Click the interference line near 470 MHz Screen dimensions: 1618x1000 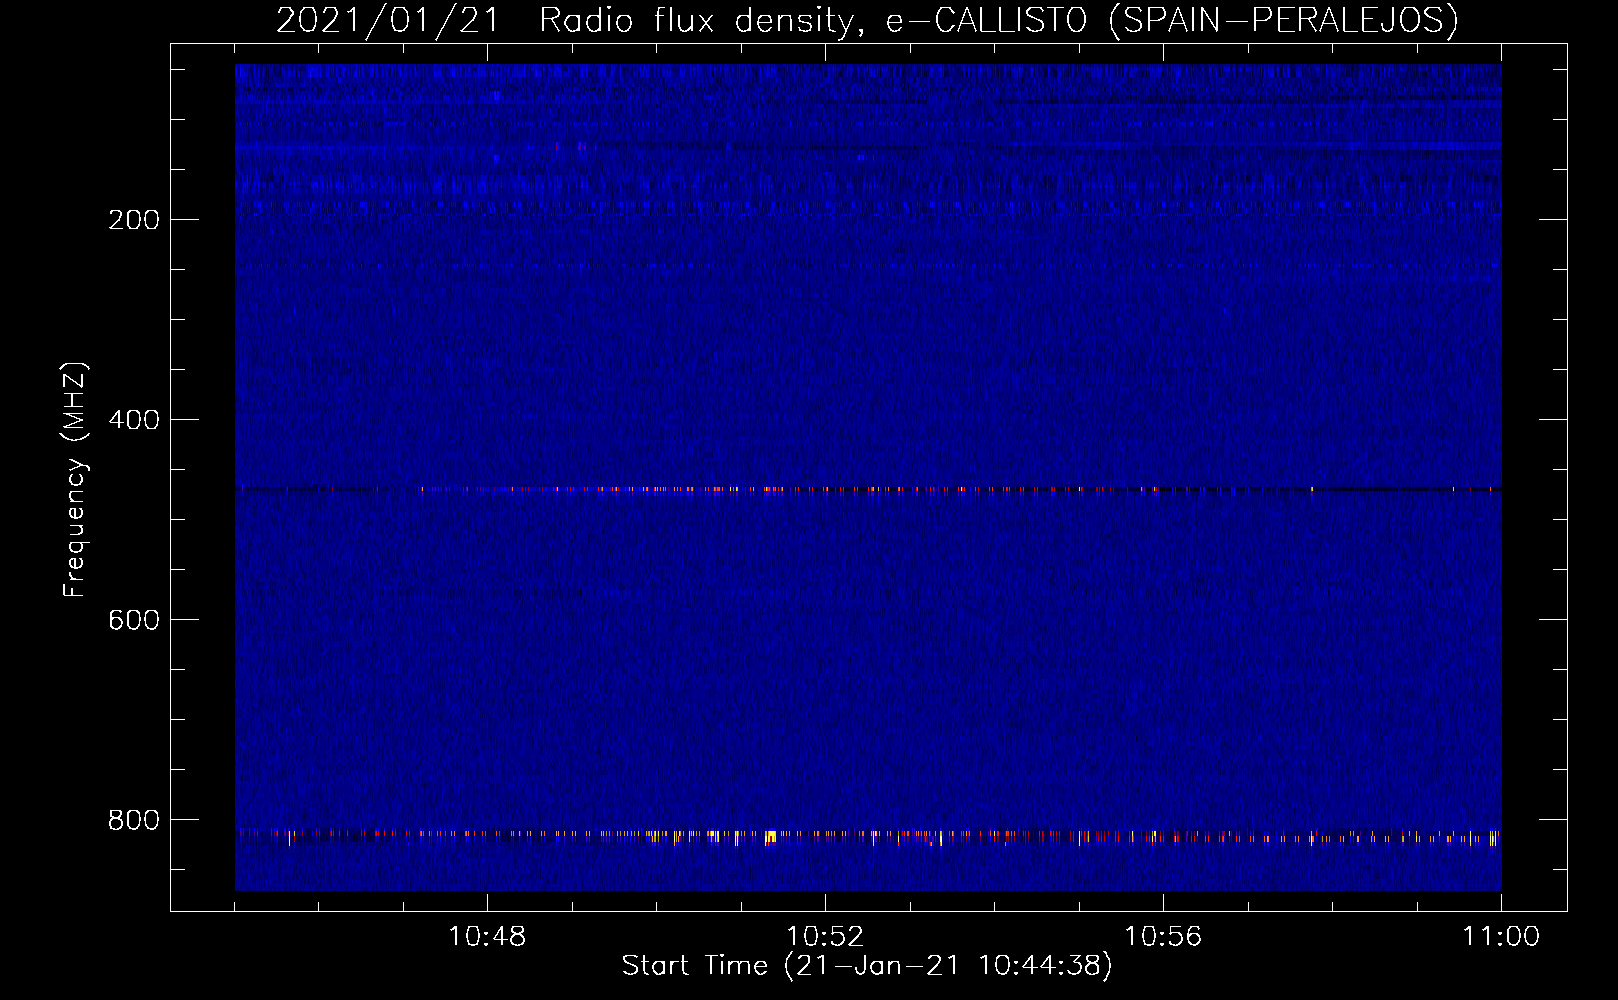(x=868, y=489)
